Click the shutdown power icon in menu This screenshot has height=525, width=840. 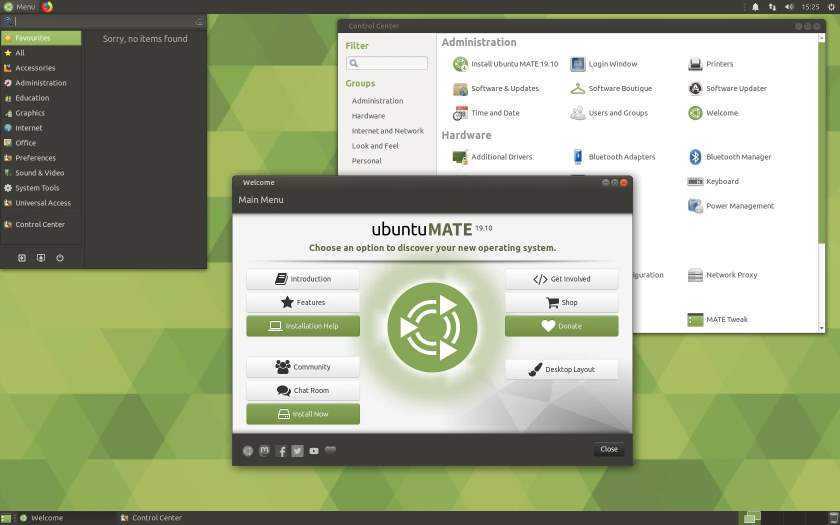coord(60,258)
